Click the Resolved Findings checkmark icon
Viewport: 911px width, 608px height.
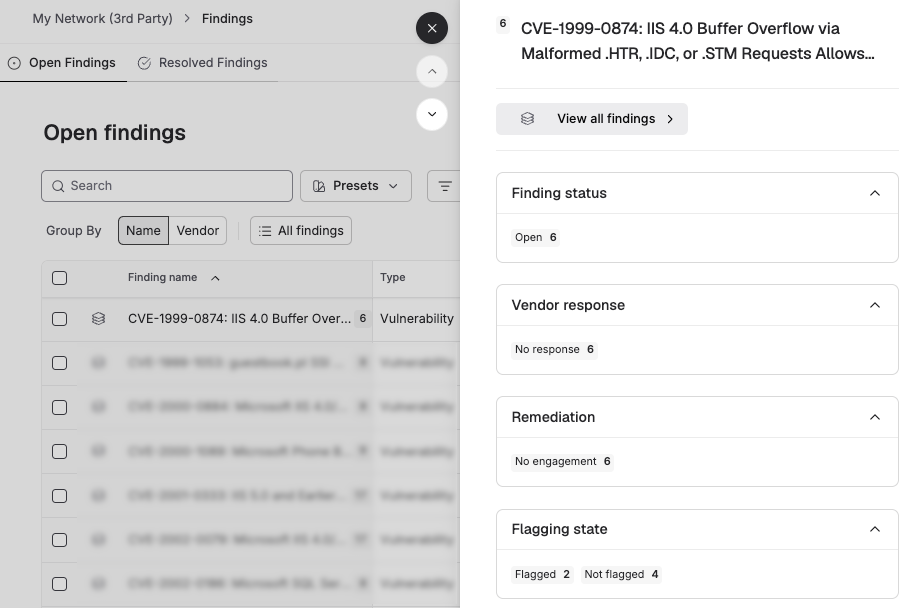click(144, 63)
